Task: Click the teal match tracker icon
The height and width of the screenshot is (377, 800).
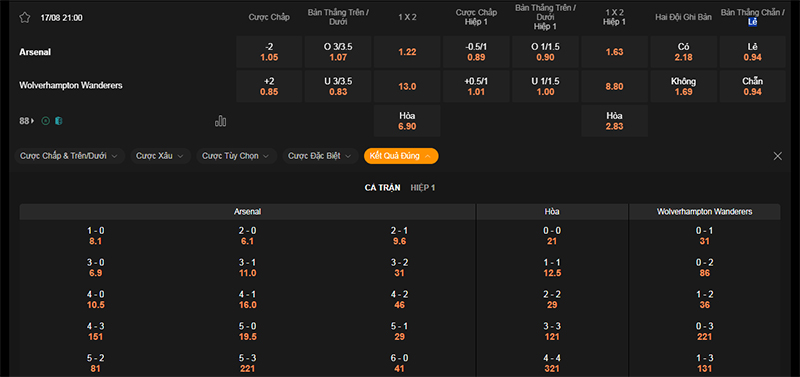Action: point(59,121)
